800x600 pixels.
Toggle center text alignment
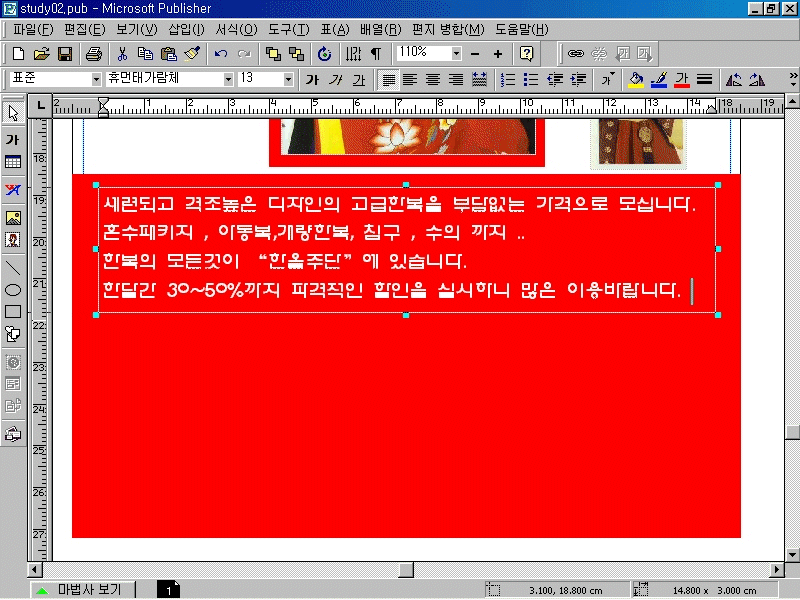tap(433, 80)
